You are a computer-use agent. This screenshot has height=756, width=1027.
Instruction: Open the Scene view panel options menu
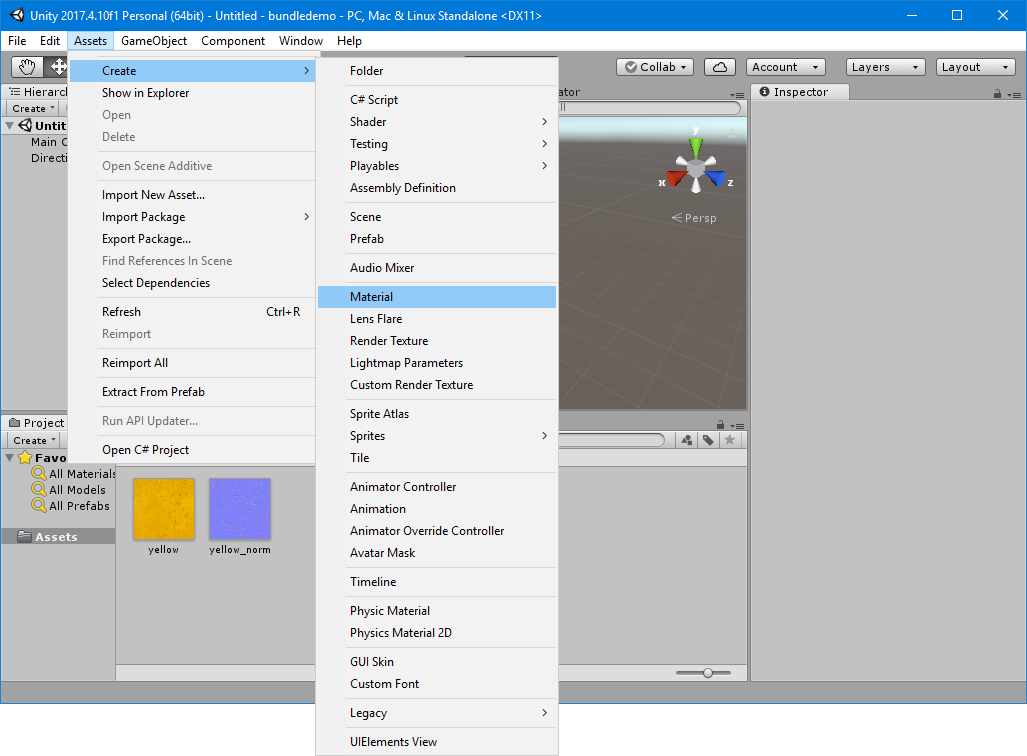tap(737, 95)
